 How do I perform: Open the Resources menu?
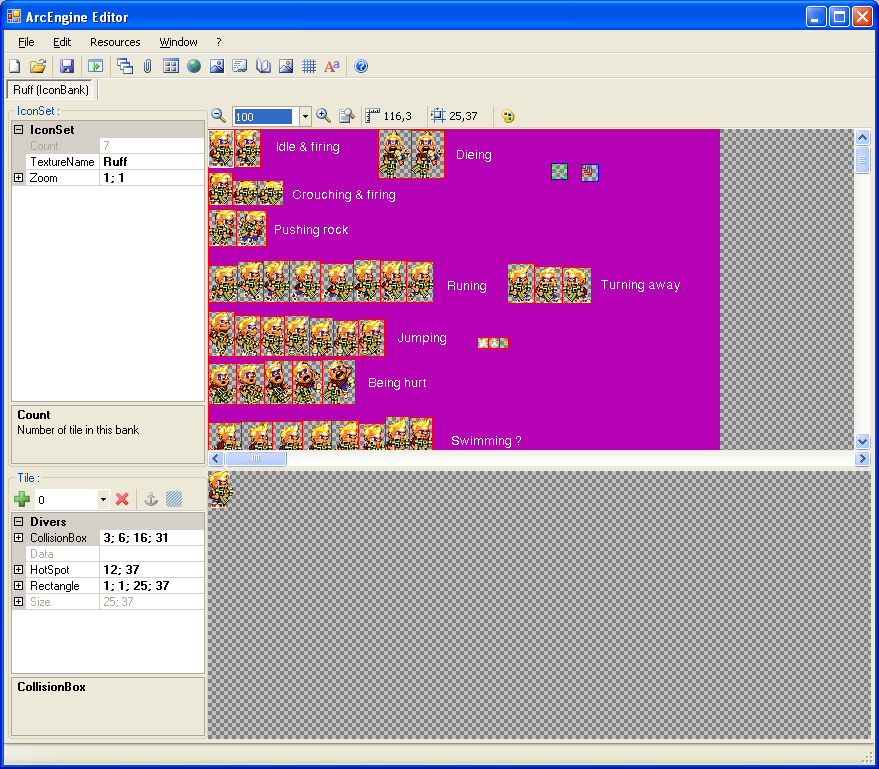tap(115, 42)
